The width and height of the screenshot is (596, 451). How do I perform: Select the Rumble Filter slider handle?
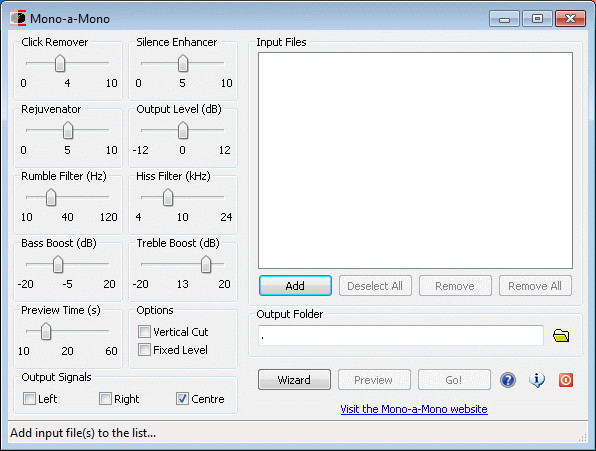tap(51, 197)
